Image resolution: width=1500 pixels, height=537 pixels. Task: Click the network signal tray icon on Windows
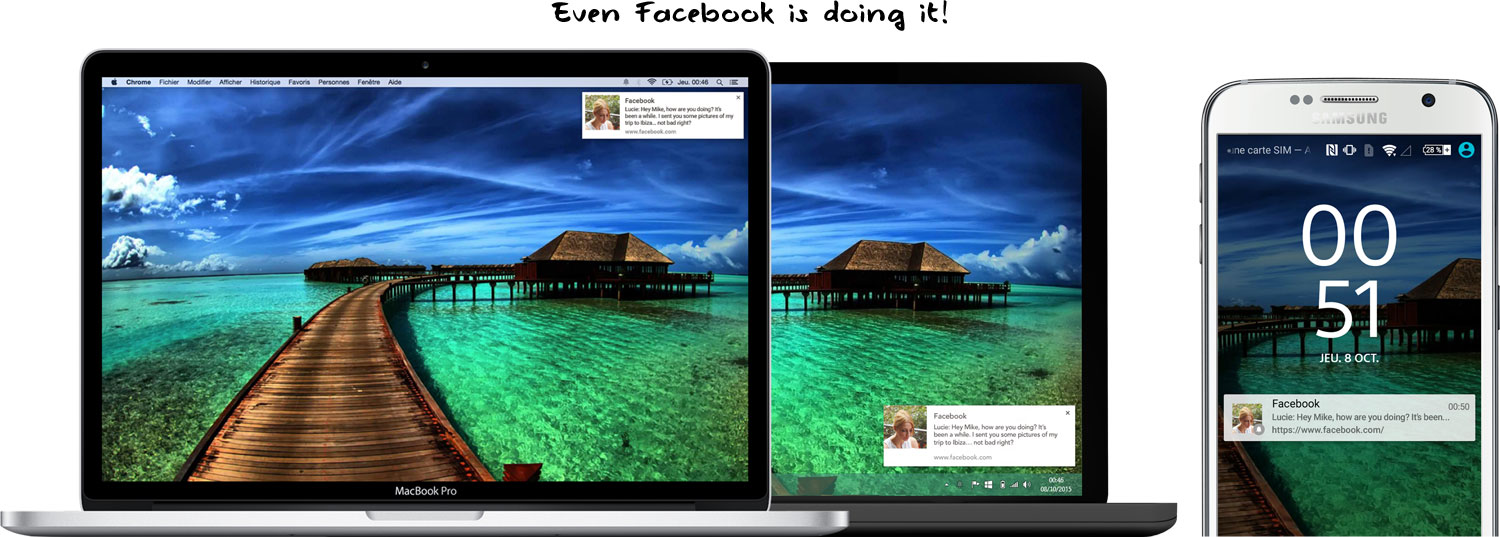click(1014, 485)
